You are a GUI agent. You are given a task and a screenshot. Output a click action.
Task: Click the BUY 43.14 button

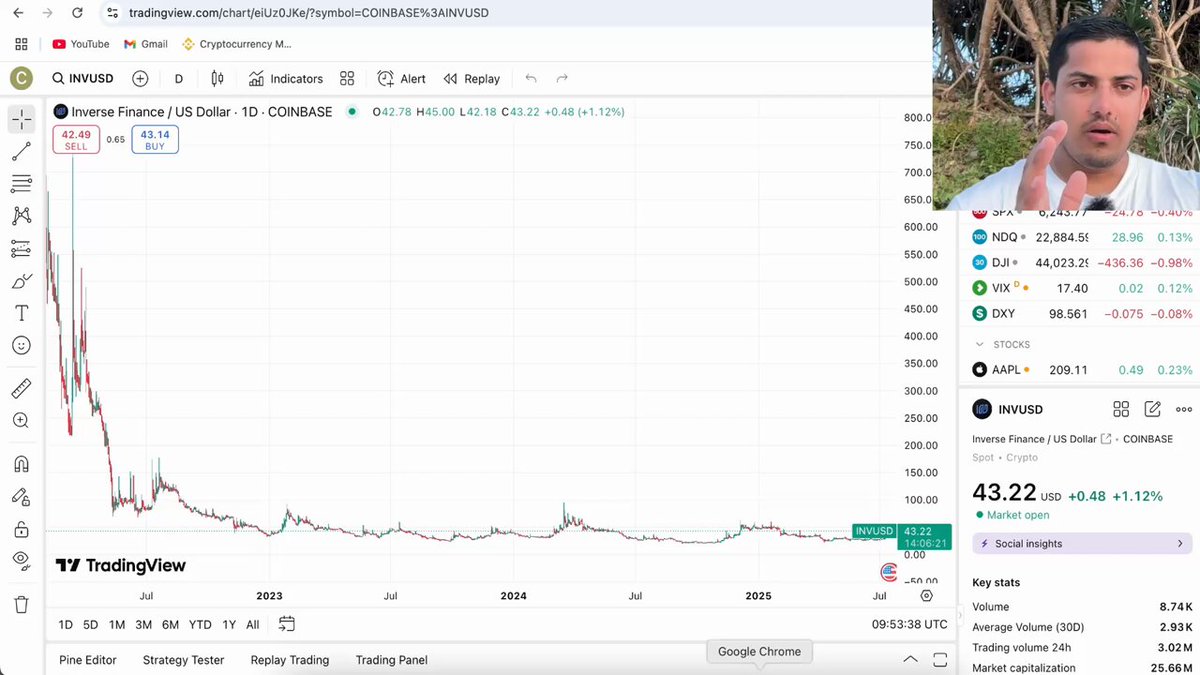point(155,140)
